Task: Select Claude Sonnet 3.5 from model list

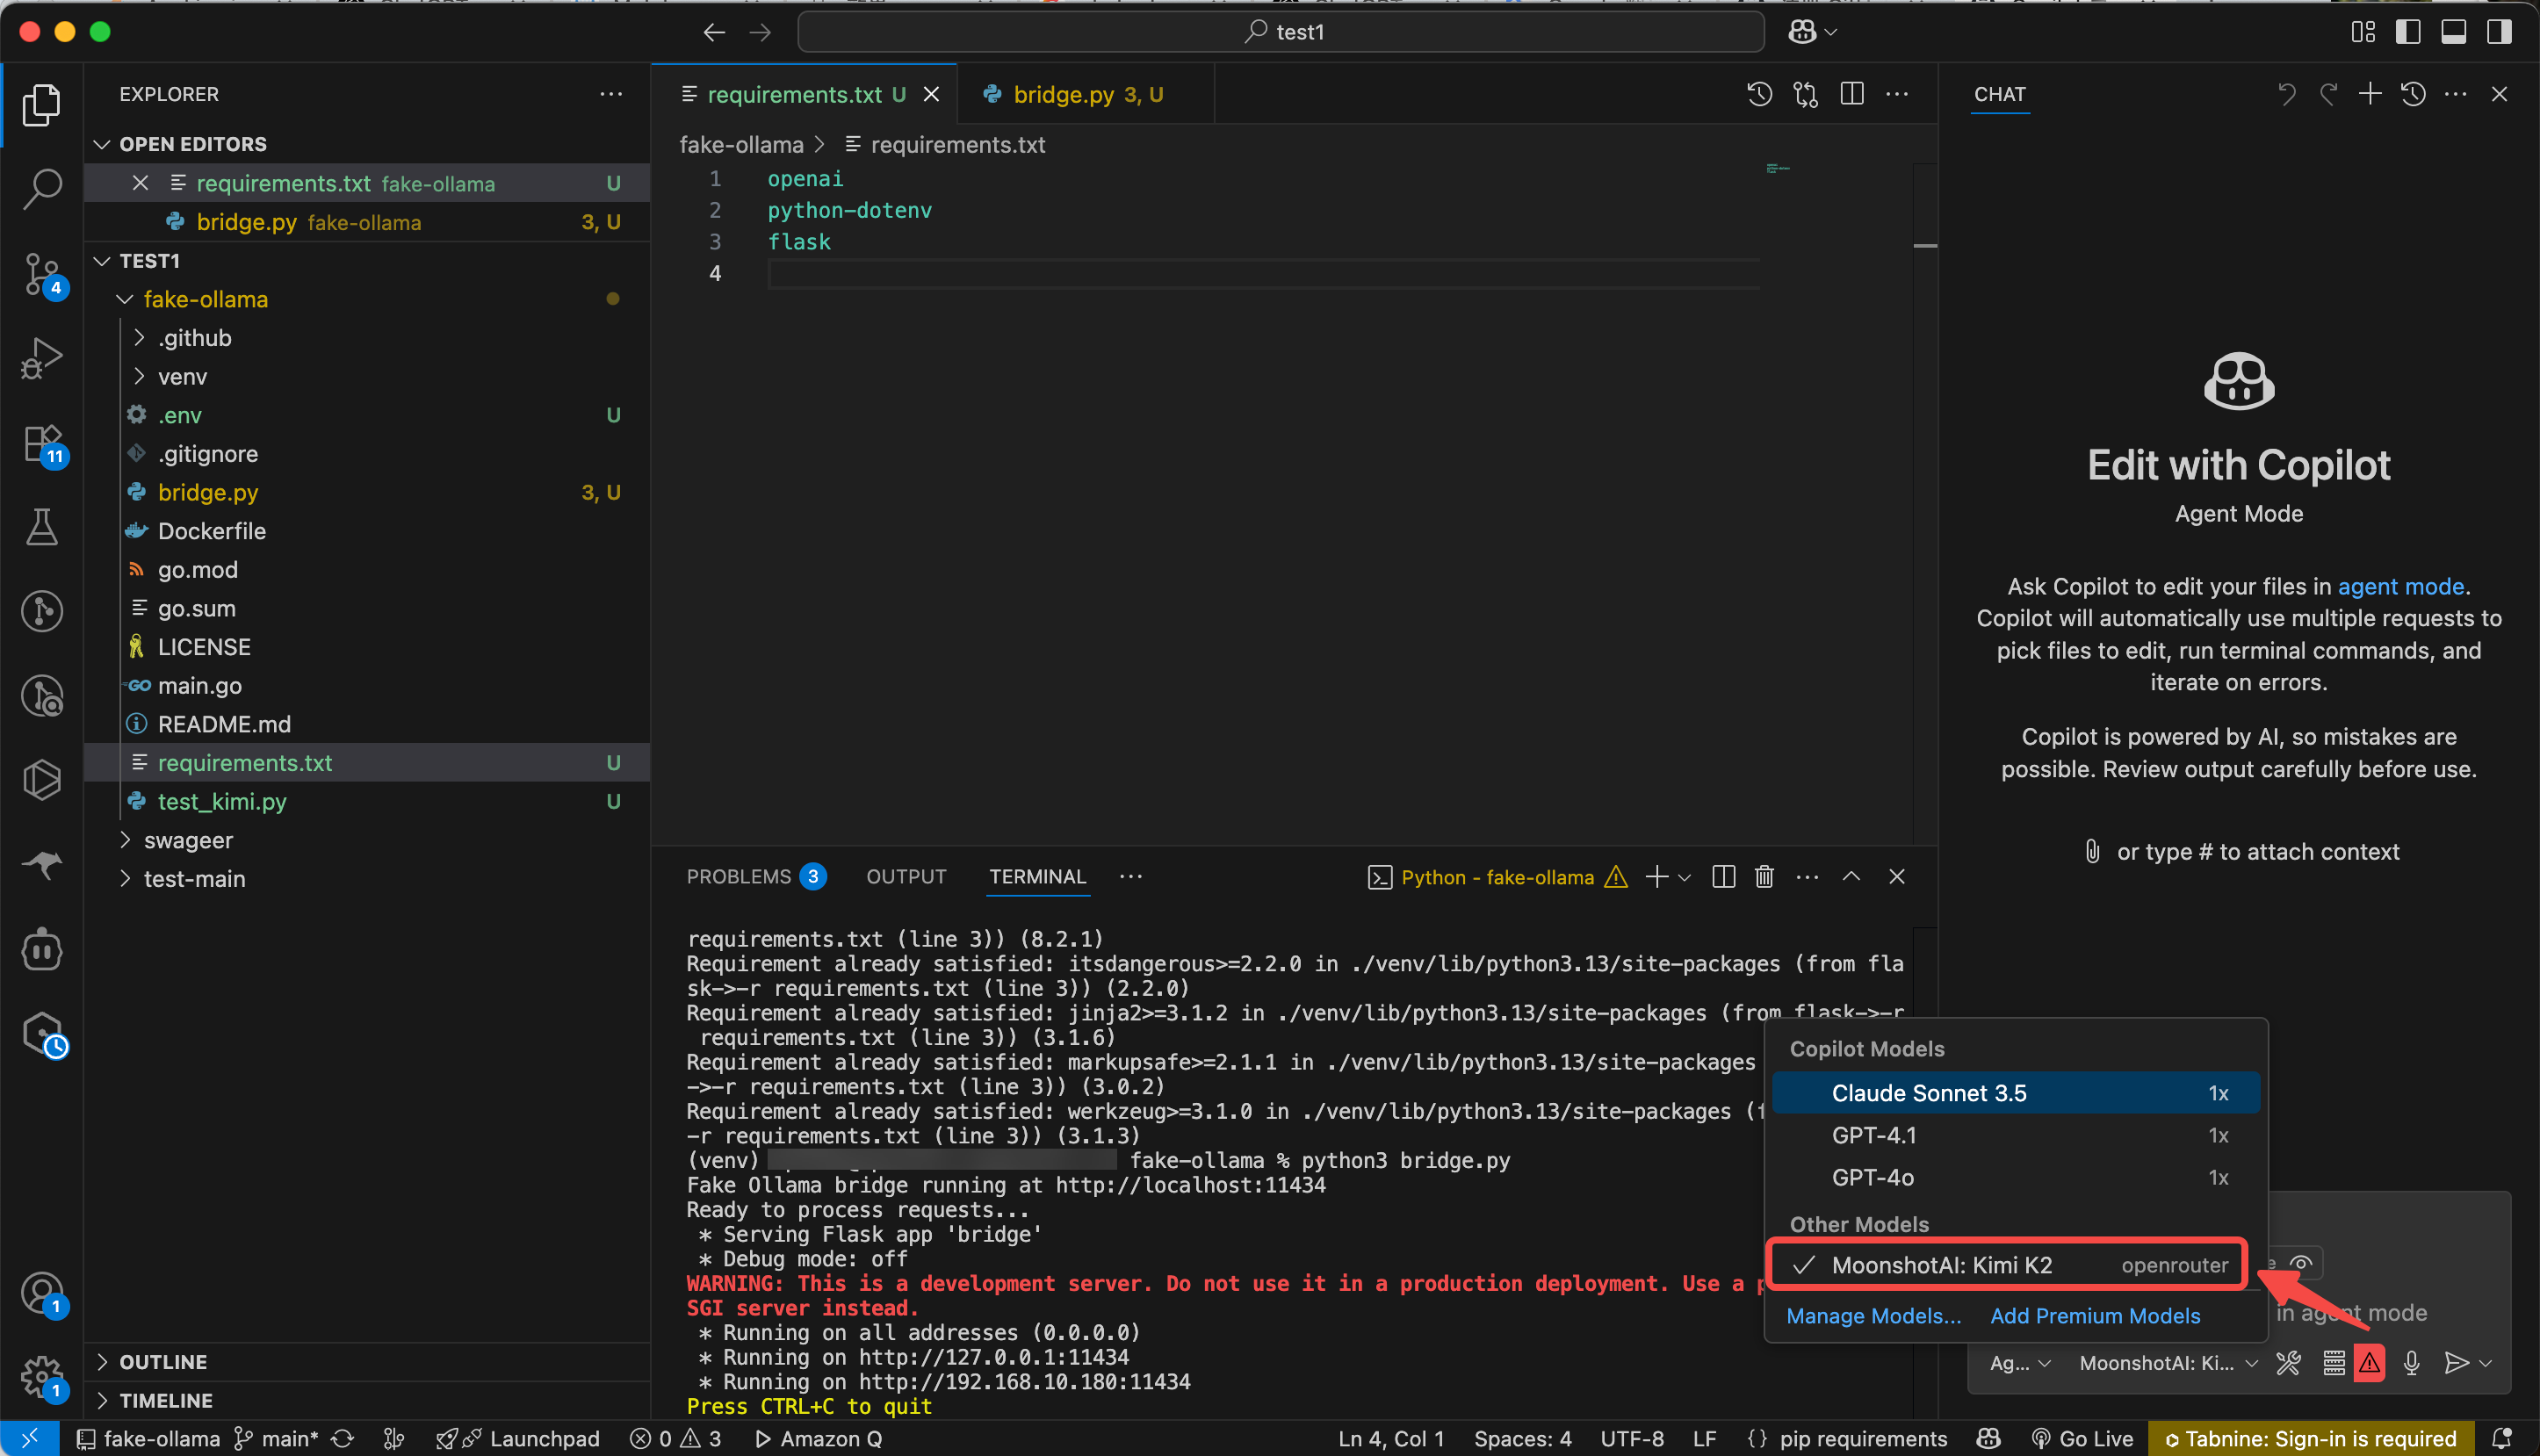Action: coord(1928,1093)
